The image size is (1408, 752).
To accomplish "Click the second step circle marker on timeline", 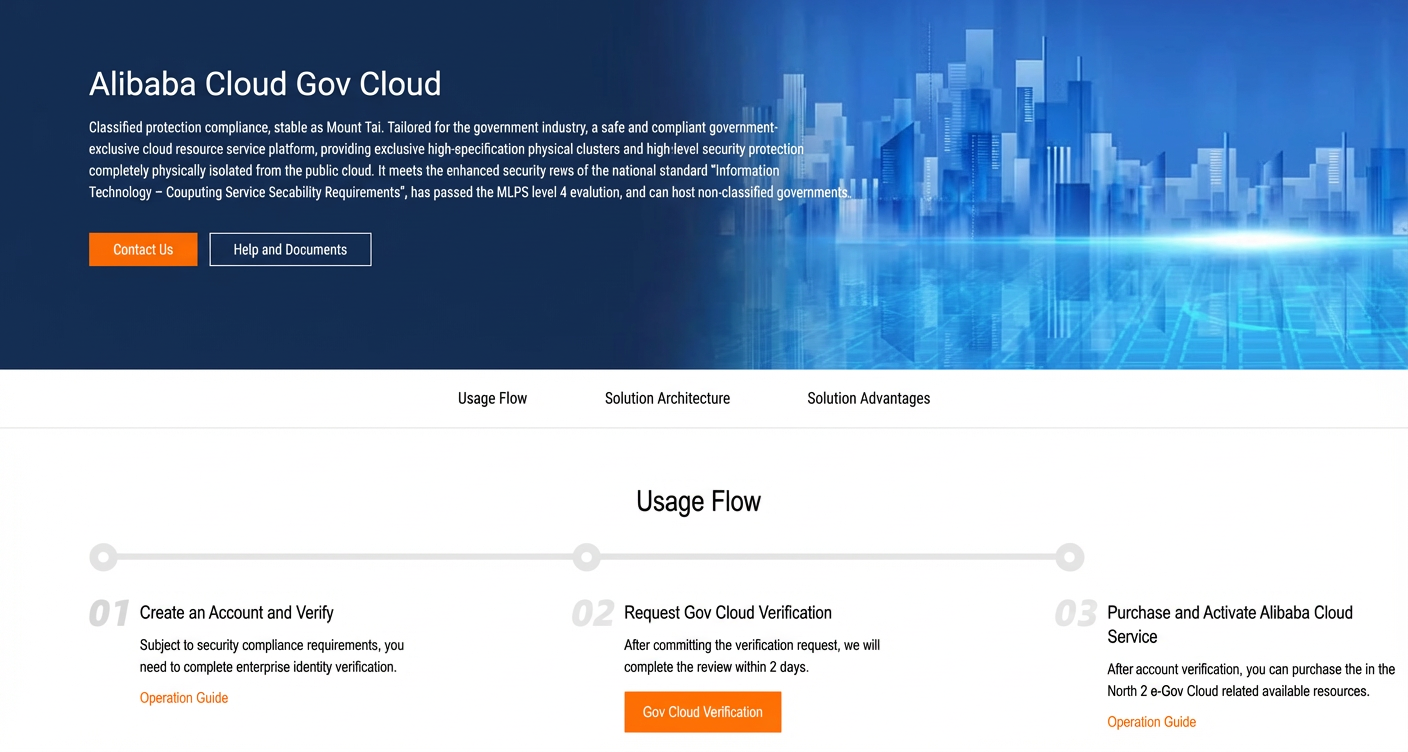I will tap(587, 557).
